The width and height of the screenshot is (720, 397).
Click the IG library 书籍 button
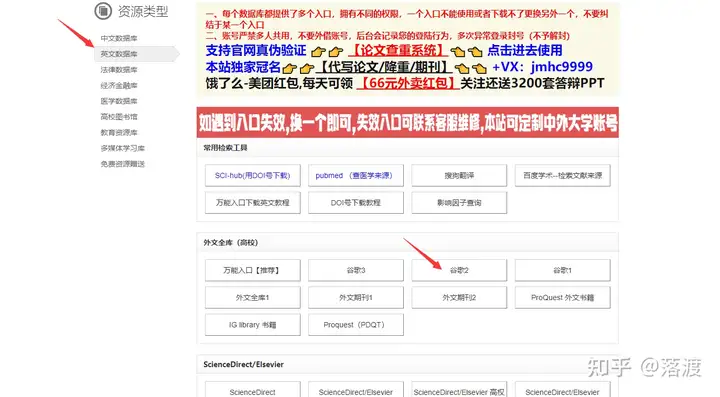pos(253,324)
